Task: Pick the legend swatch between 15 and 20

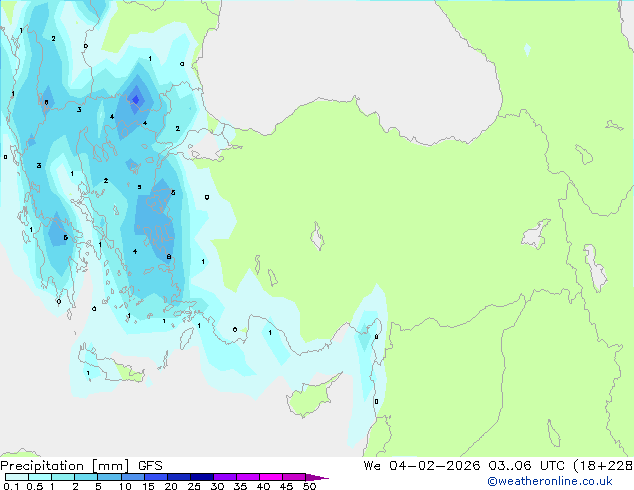Action: (156, 477)
